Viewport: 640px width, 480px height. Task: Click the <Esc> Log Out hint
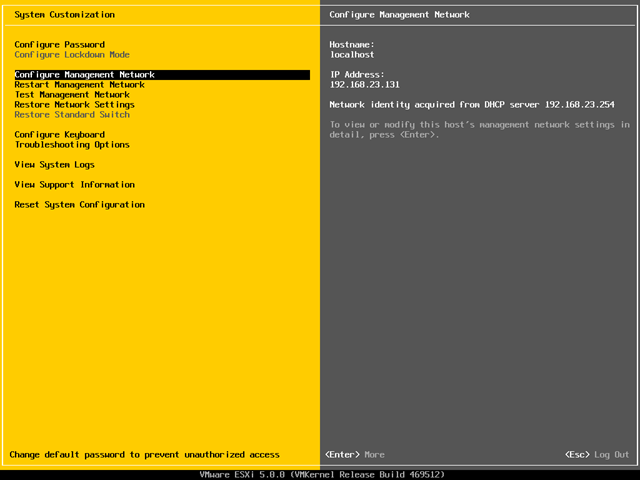597,455
